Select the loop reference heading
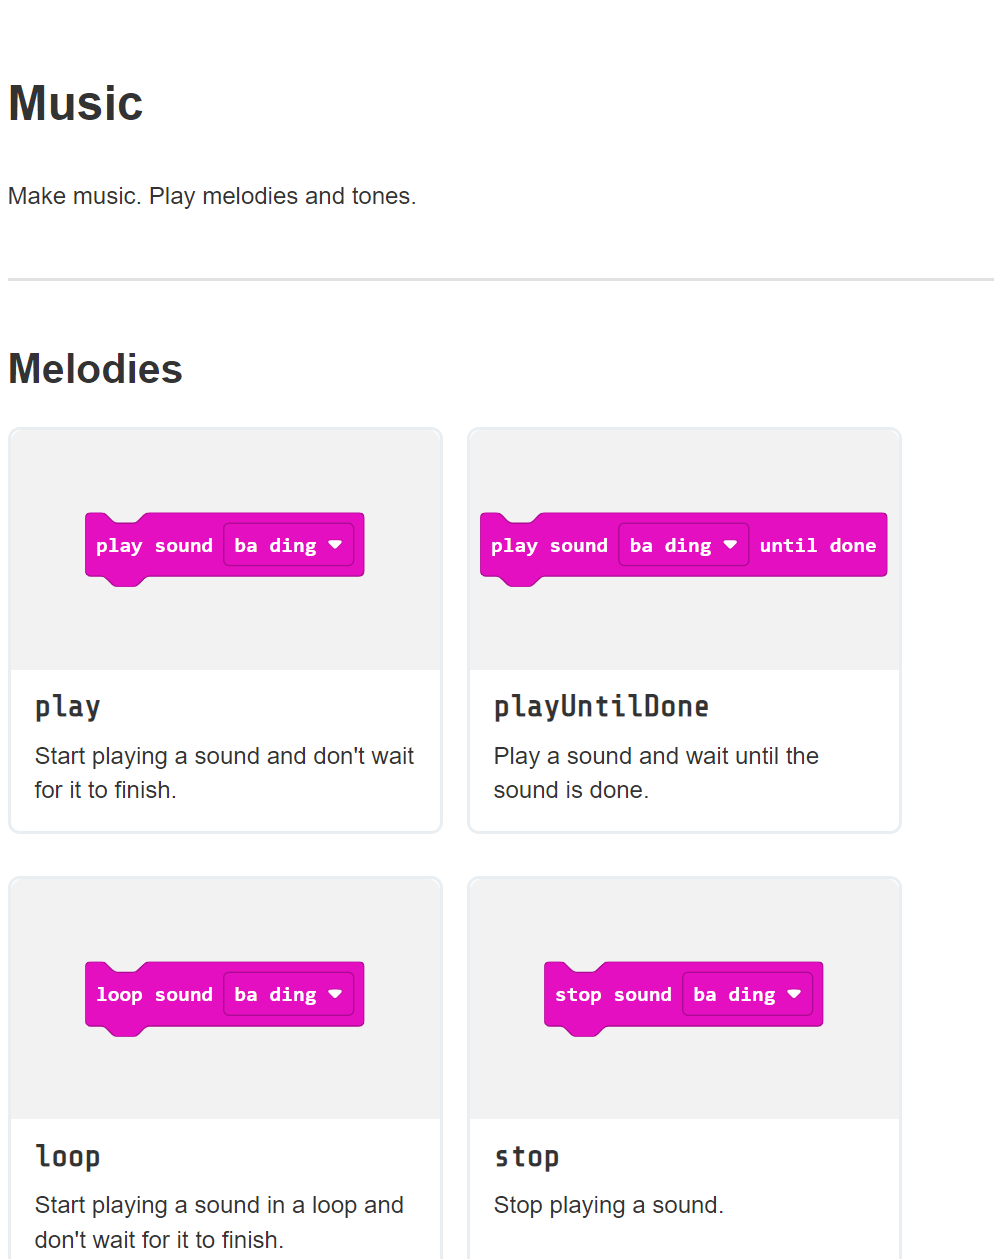Screen dimensions: 994x1259 pyautogui.click(x=67, y=1156)
